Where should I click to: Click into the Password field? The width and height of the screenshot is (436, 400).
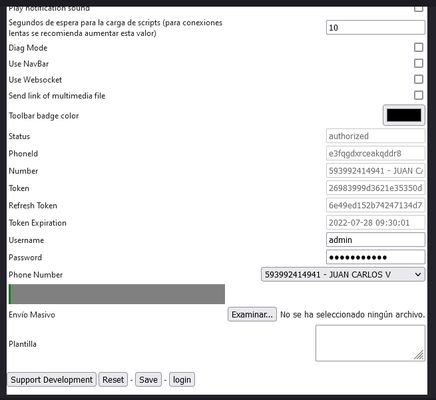(375, 257)
